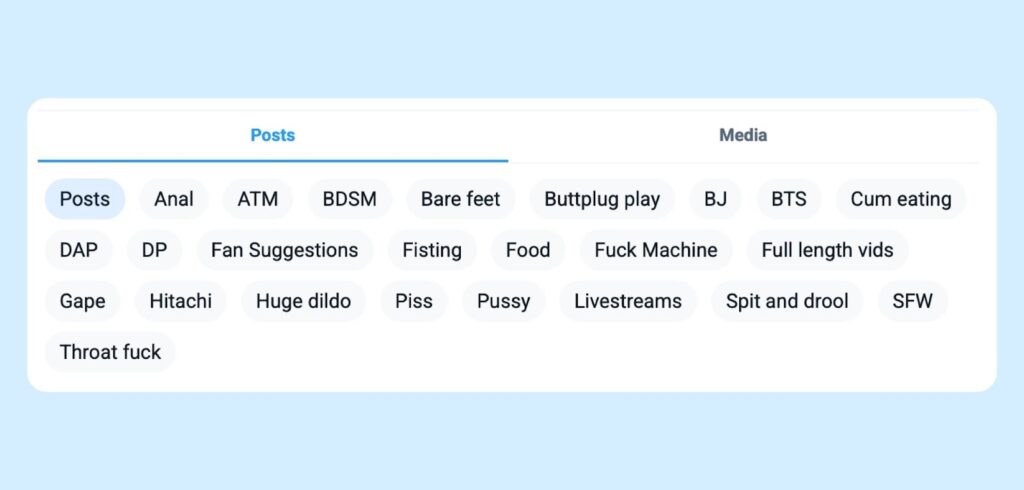Pick the Huge dildo chip
Viewport: 1024px width, 490px height.
click(x=303, y=301)
